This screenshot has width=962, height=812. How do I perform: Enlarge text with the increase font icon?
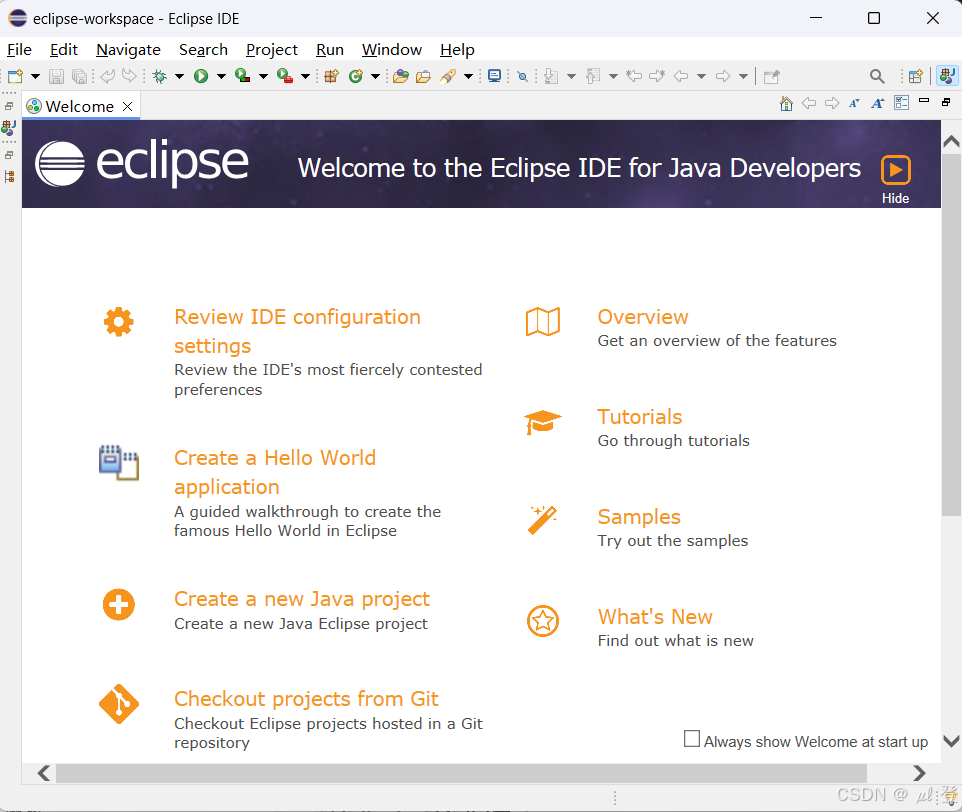(878, 103)
